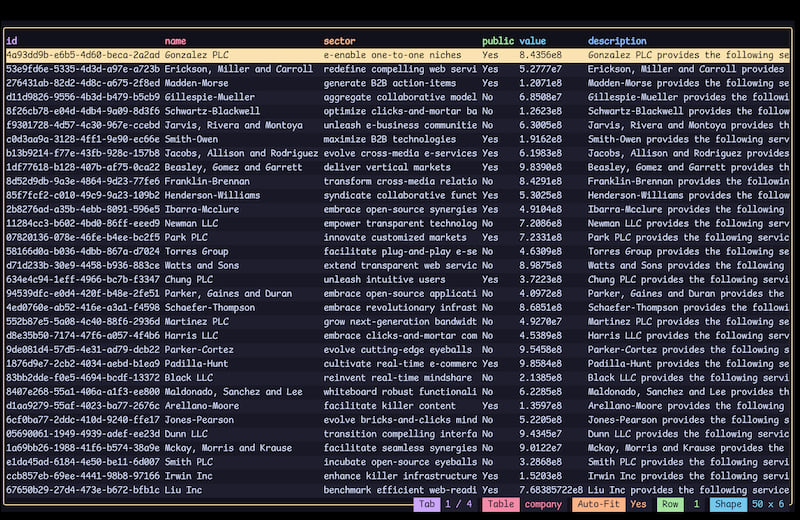Click the 'company' table name
The width and height of the screenshot is (800, 520).
tap(543, 504)
